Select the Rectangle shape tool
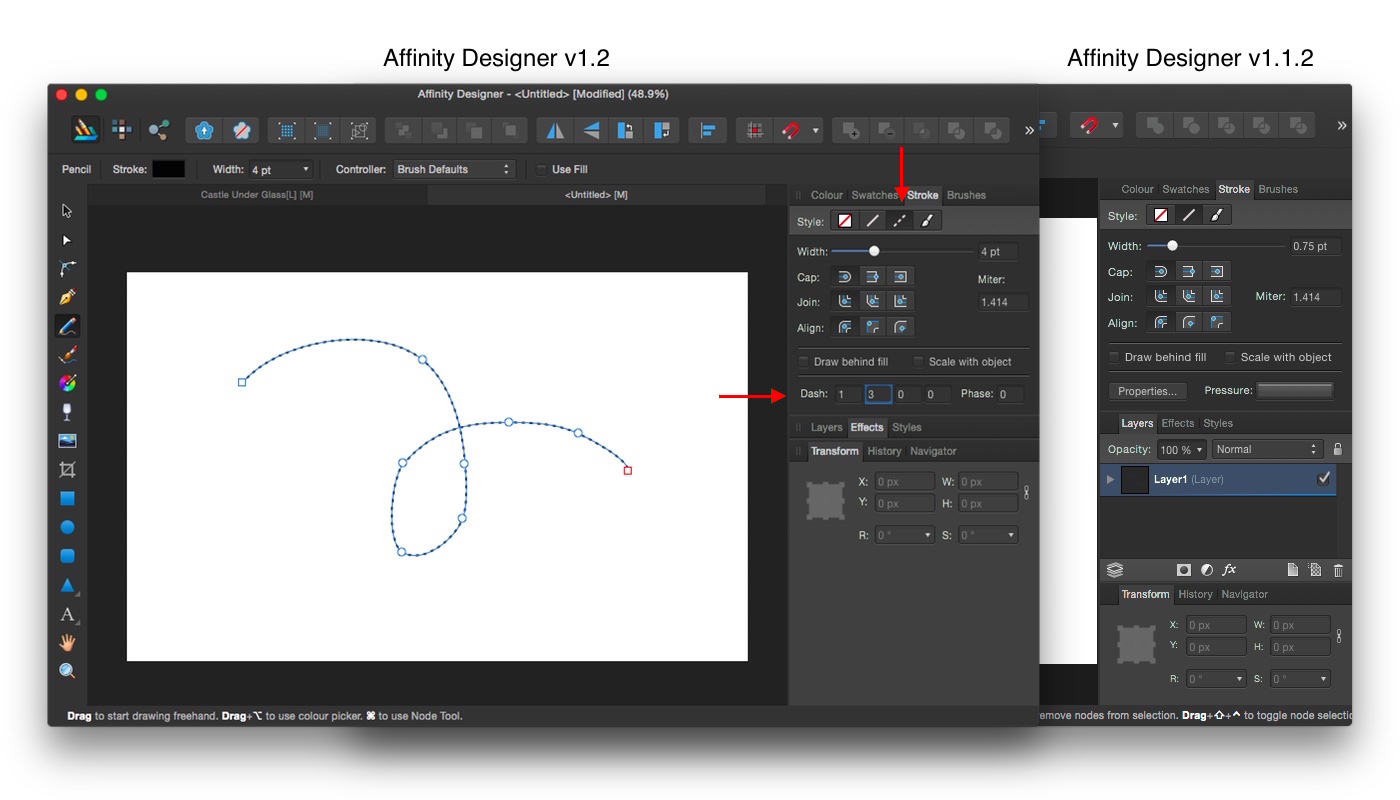The image size is (1400, 800). click(67, 498)
